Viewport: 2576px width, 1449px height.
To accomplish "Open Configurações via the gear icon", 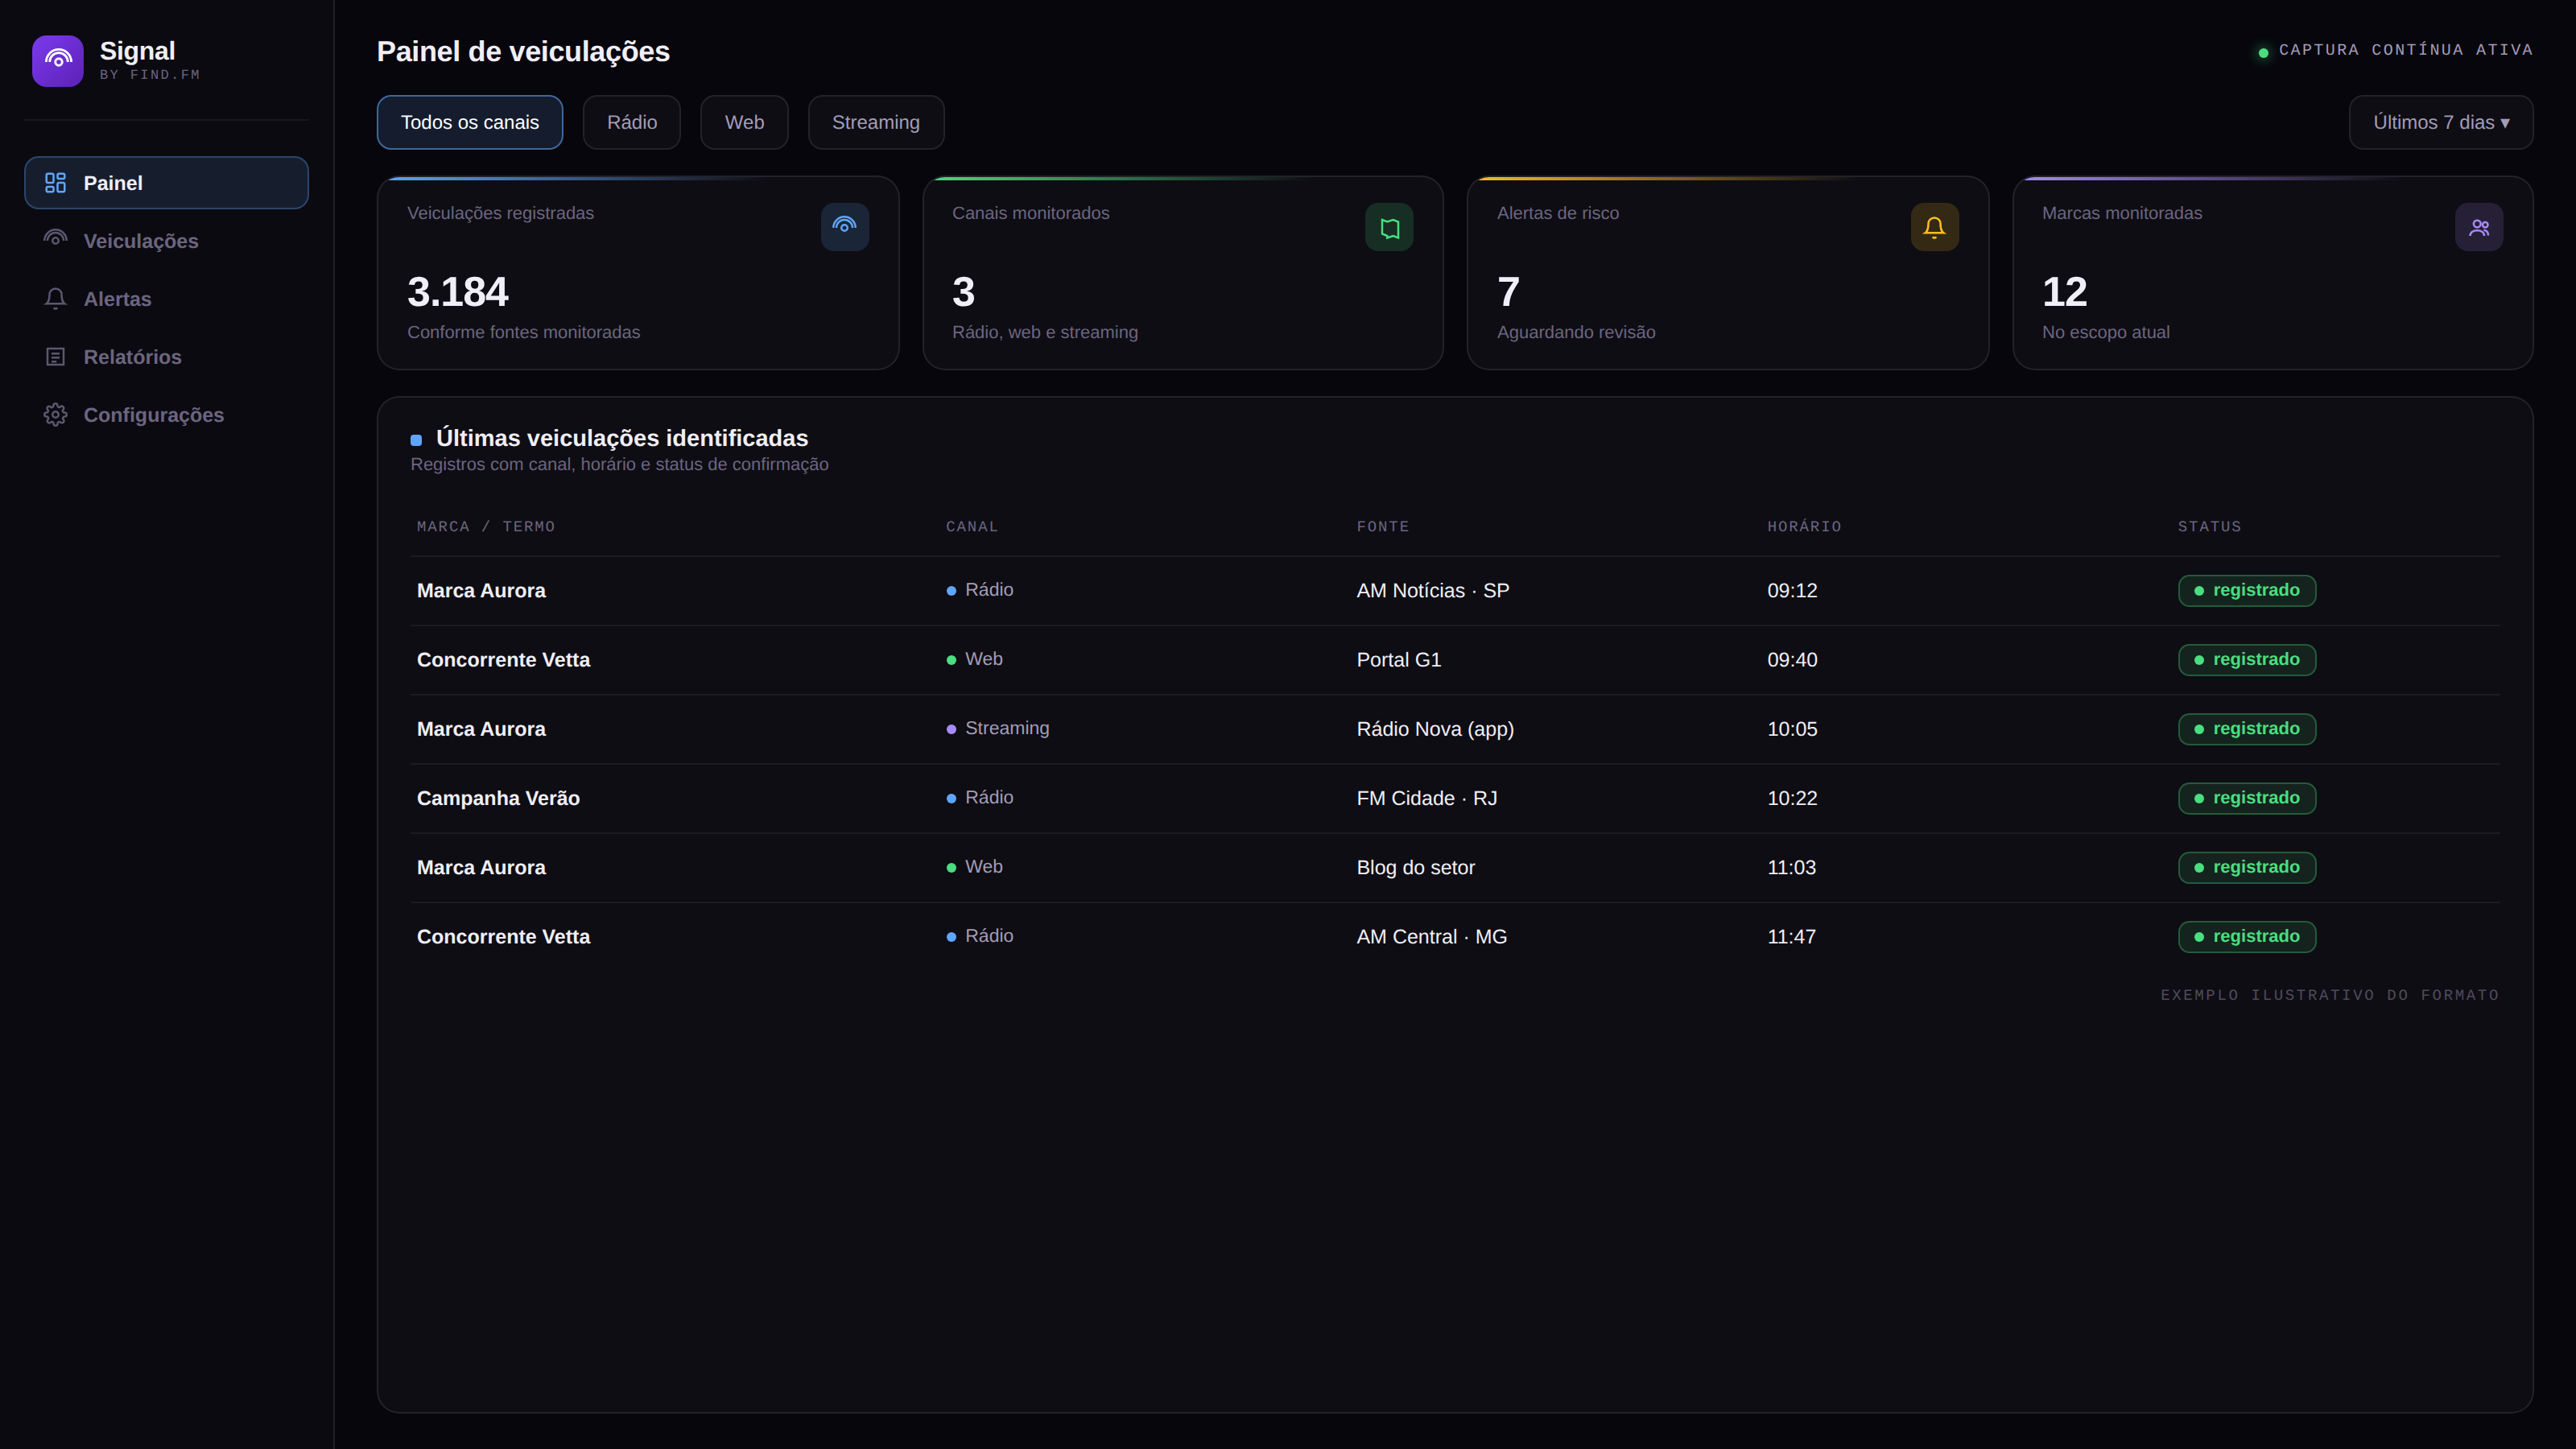I will (x=56, y=414).
